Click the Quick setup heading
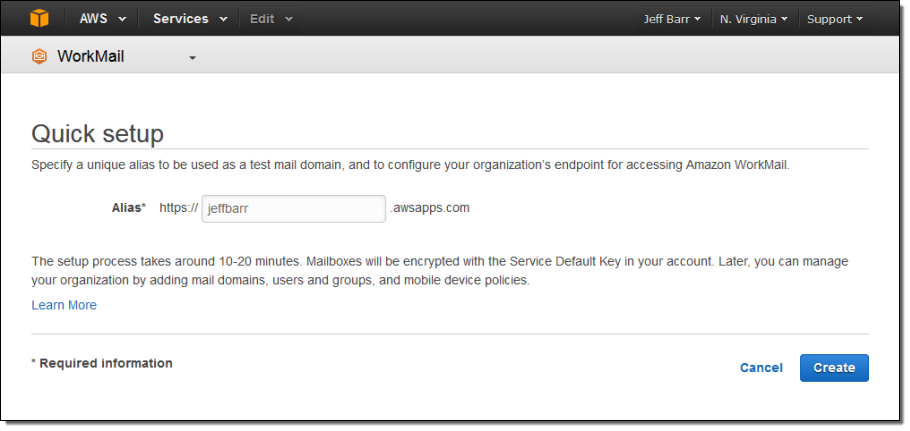This screenshot has height=431, width=910. 97,134
